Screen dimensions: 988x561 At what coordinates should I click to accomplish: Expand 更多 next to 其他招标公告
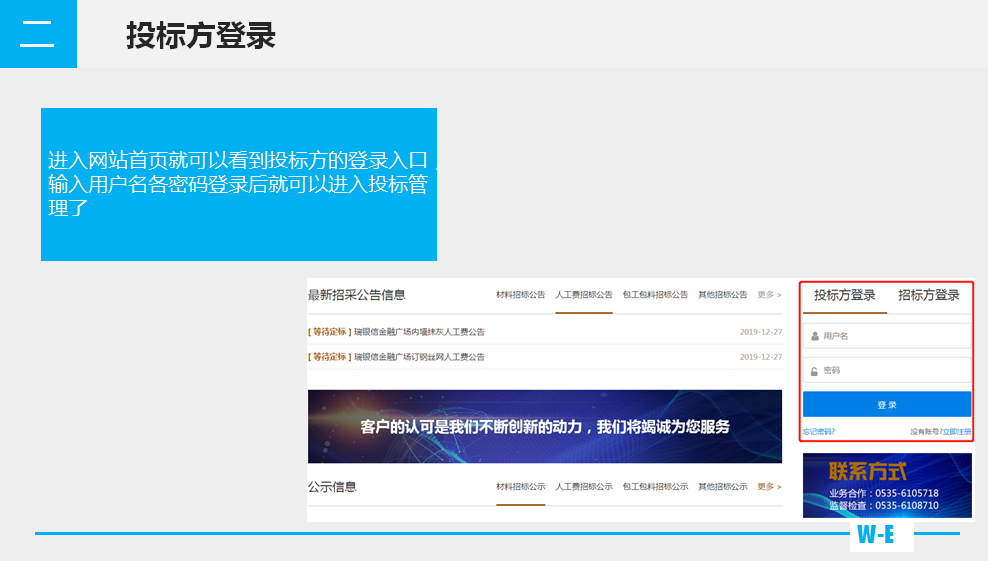pos(769,295)
